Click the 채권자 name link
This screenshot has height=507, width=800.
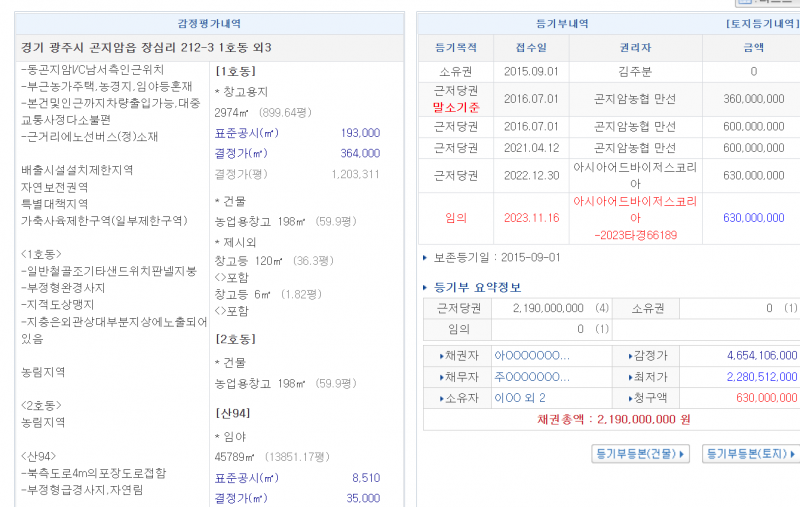(x=532, y=355)
